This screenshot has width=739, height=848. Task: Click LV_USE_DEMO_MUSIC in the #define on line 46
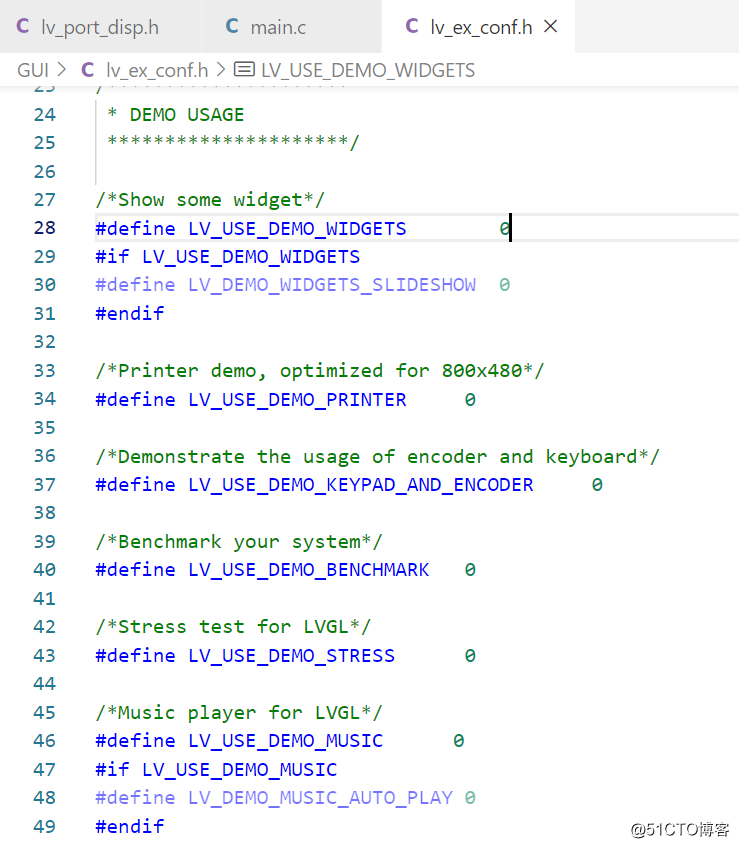(286, 741)
